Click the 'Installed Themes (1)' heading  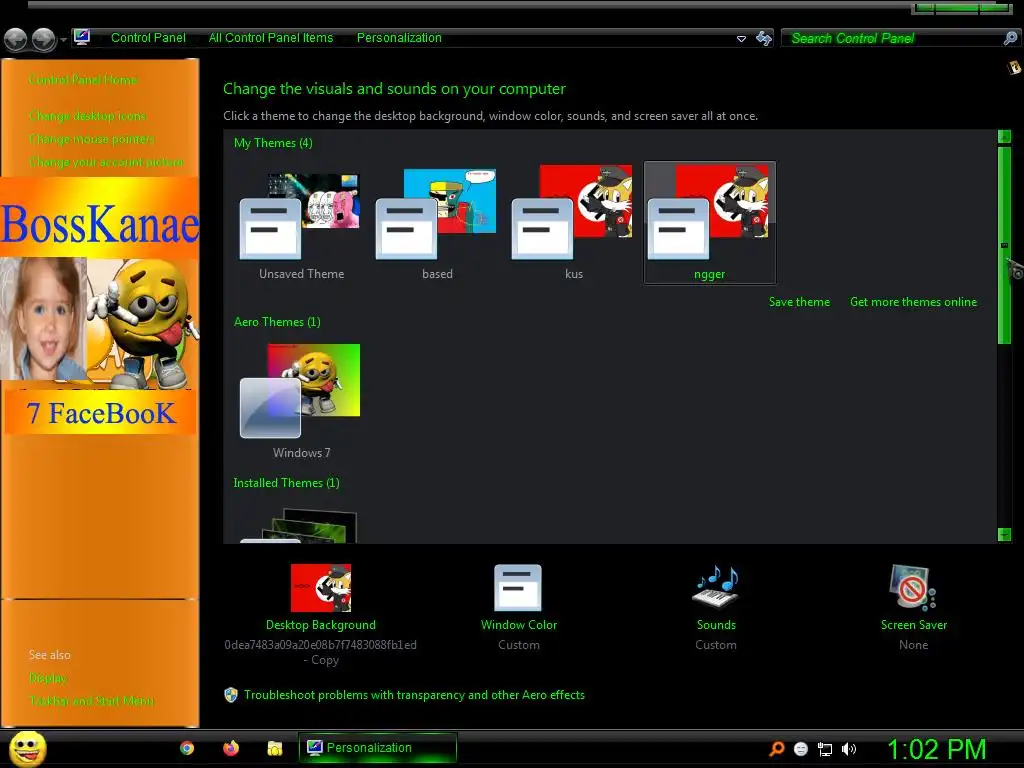click(286, 483)
